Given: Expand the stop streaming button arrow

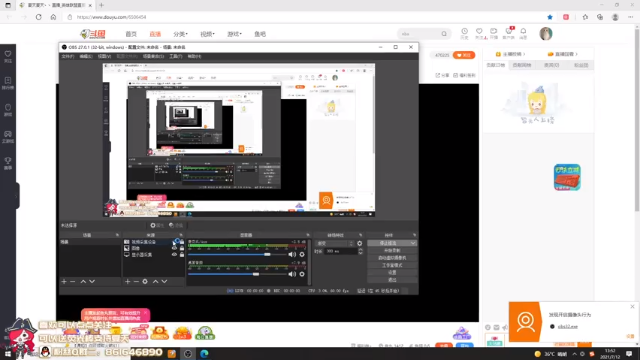Looking at the screenshot, I should [413, 243].
